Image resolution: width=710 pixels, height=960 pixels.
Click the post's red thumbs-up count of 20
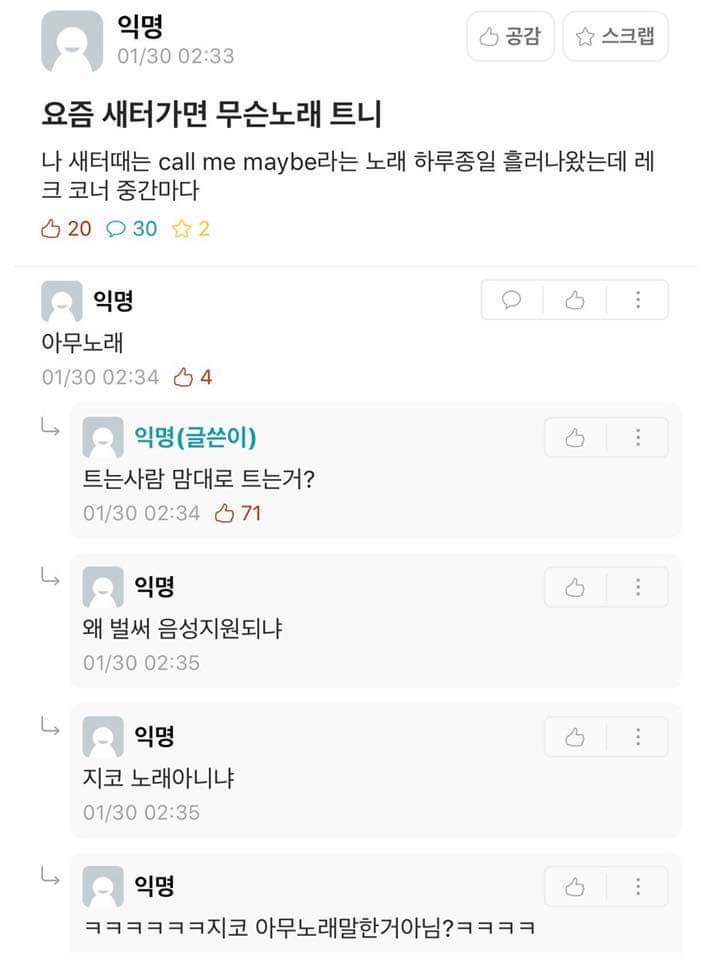point(66,229)
